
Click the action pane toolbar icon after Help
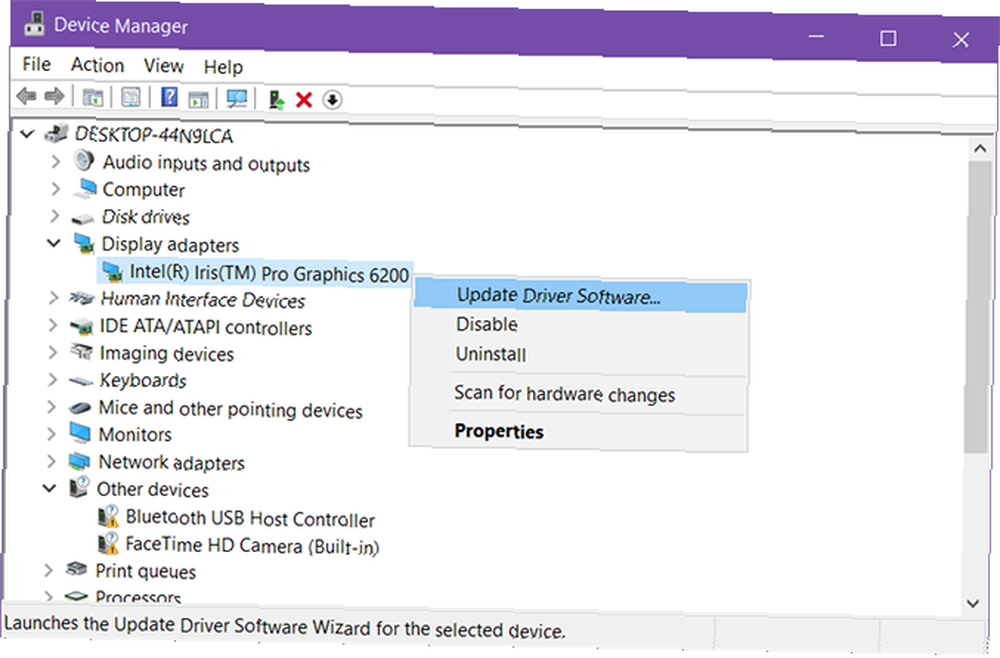198,99
